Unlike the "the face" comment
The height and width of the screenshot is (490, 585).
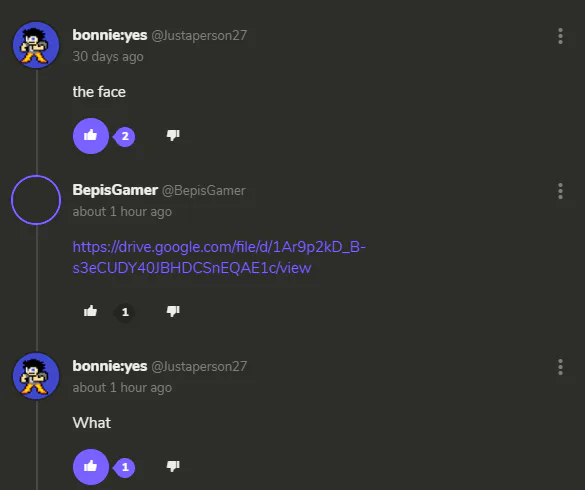[x=91, y=136]
